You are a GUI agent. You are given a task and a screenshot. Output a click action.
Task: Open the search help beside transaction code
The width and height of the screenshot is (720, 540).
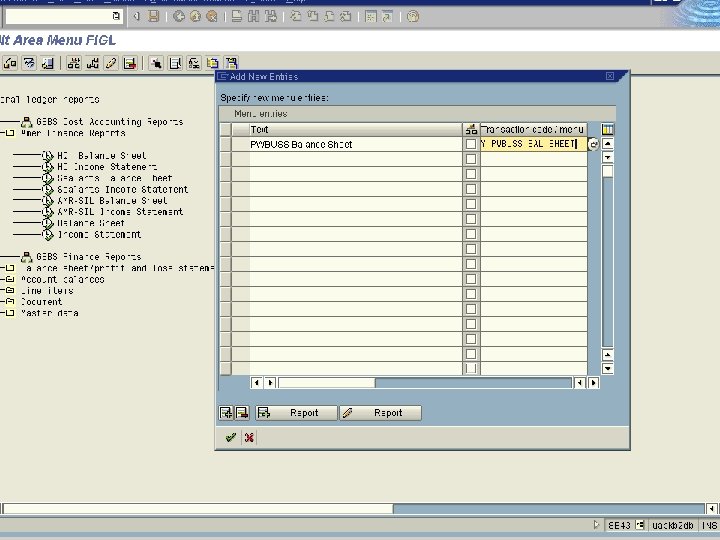click(x=593, y=145)
